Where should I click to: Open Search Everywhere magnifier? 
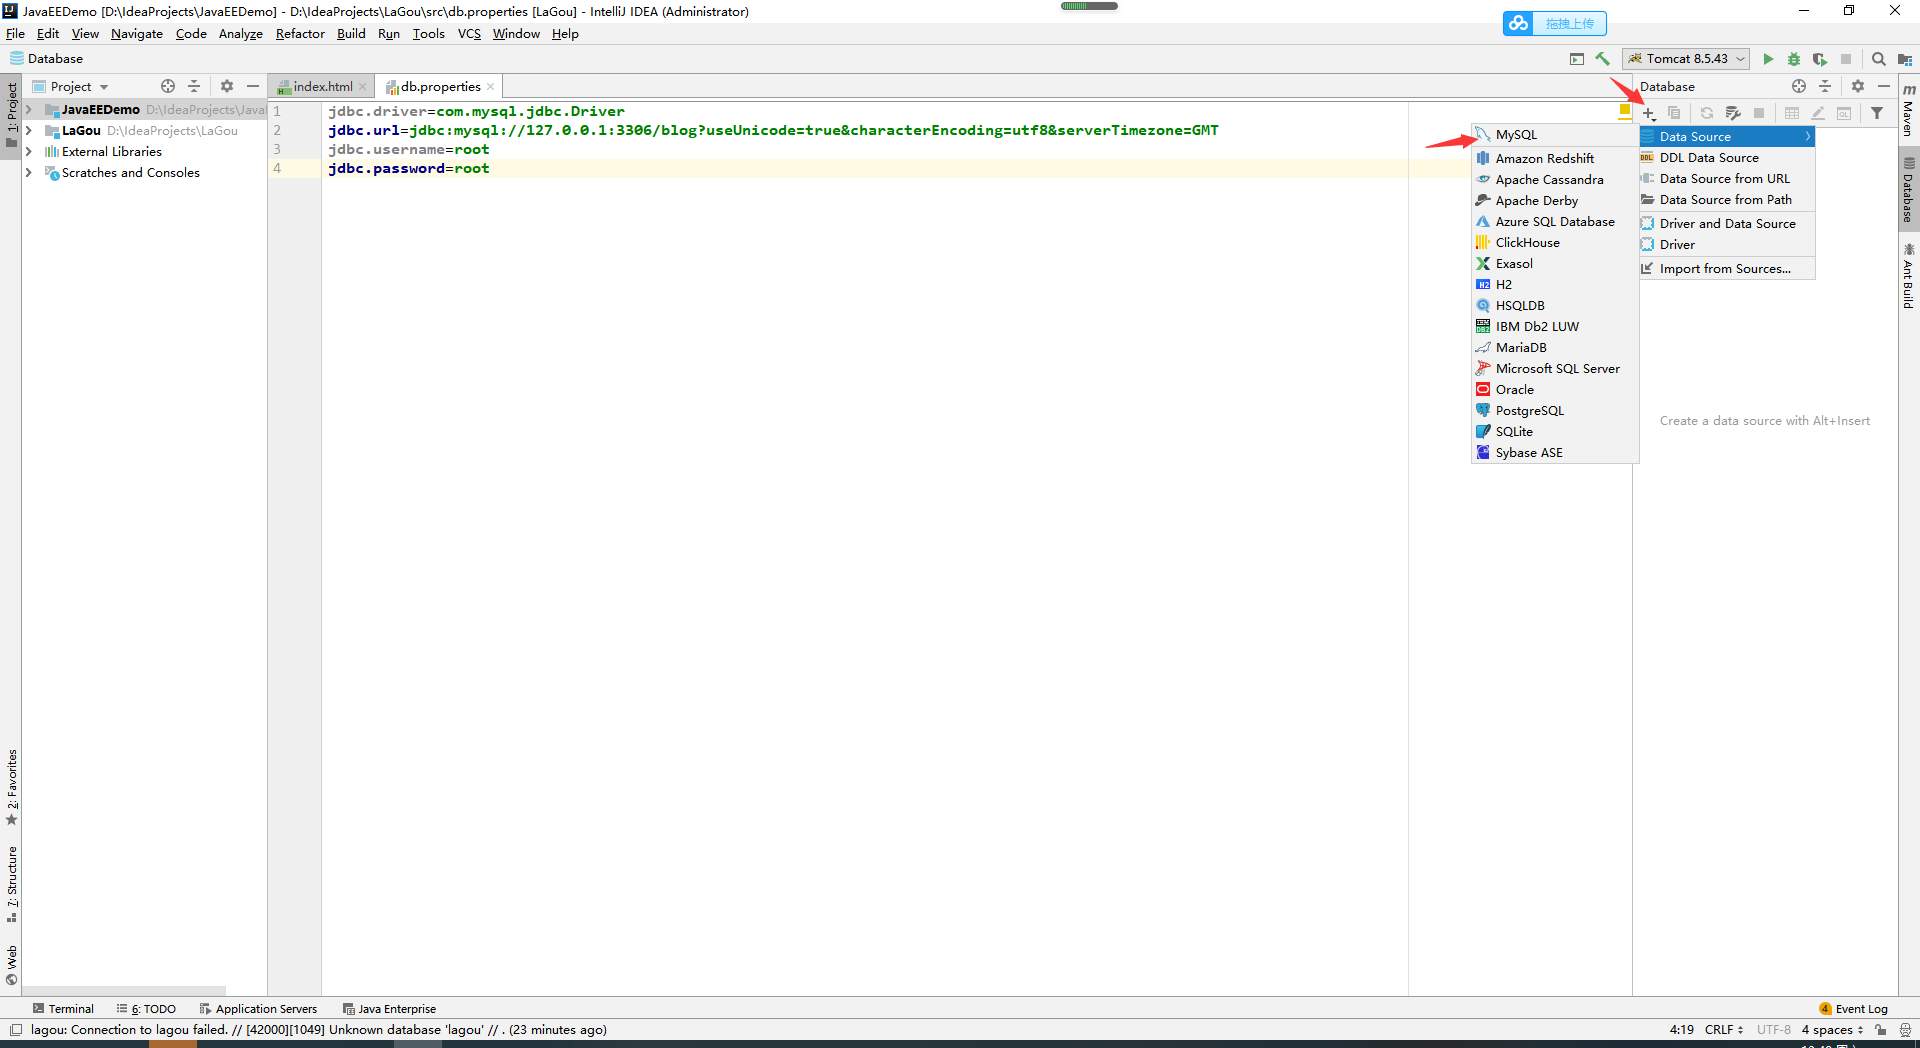pyautogui.click(x=1879, y=58)
